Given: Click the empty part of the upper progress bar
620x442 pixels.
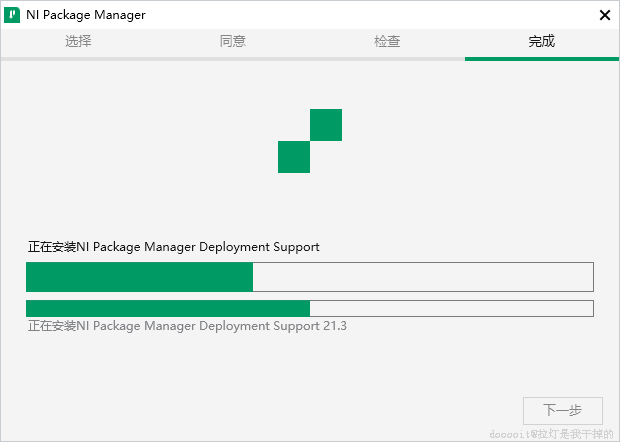Looking at the screenshot, I should [x=422, y=277].
